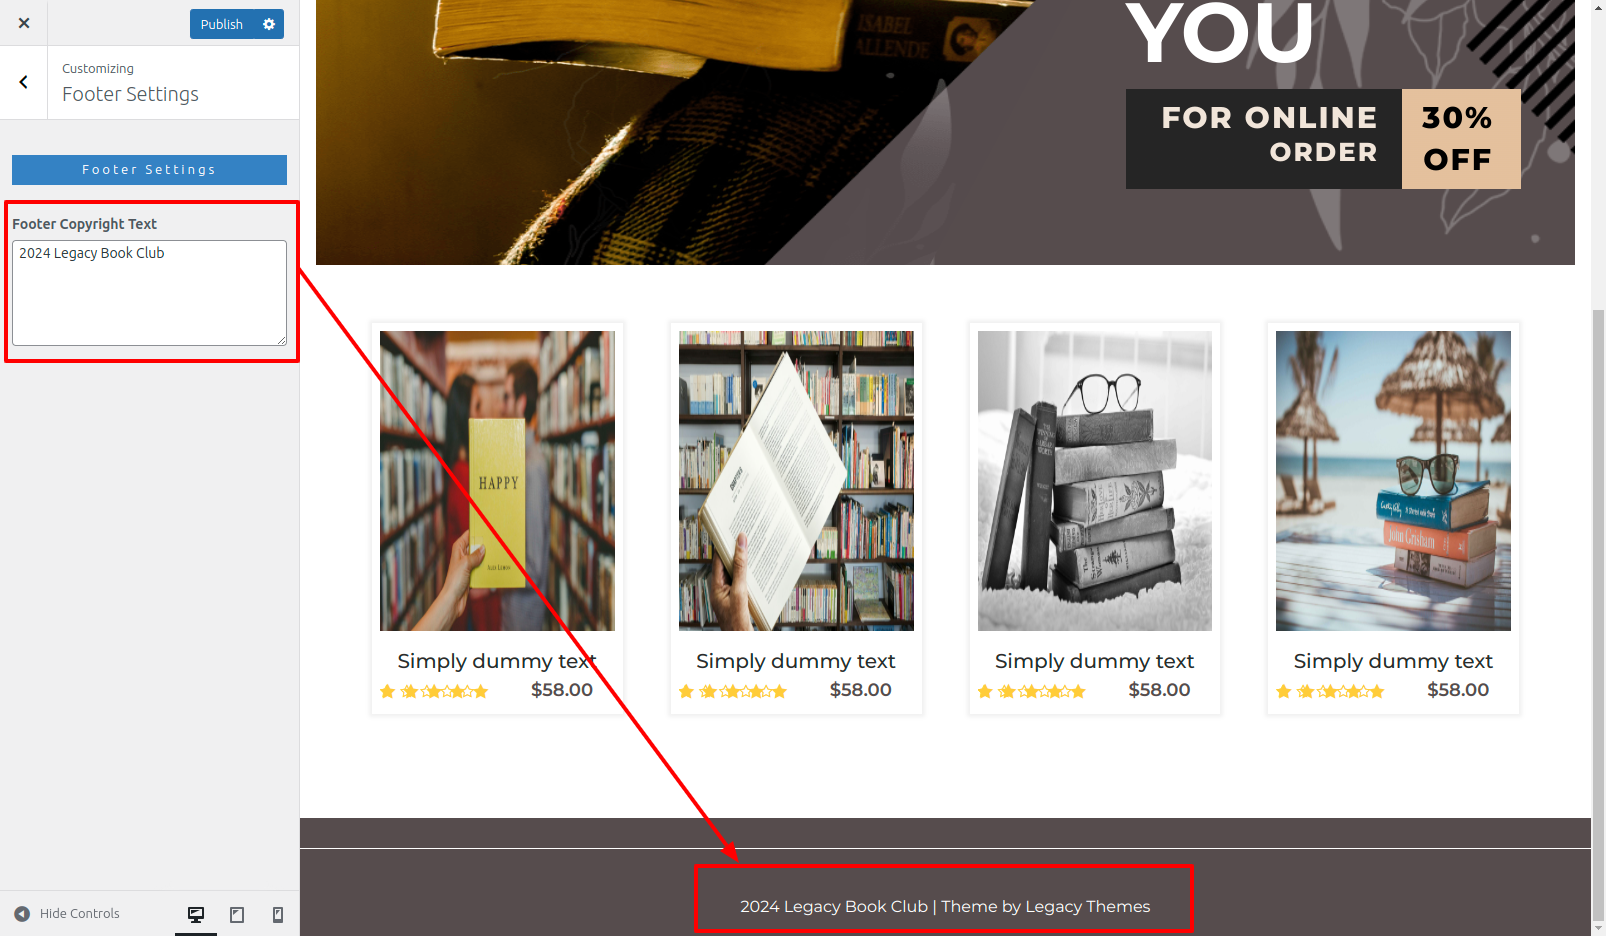Open the glasses on stacked books image
The width and height of the screenshot is (1606, 936).
tap(1095, 481)
